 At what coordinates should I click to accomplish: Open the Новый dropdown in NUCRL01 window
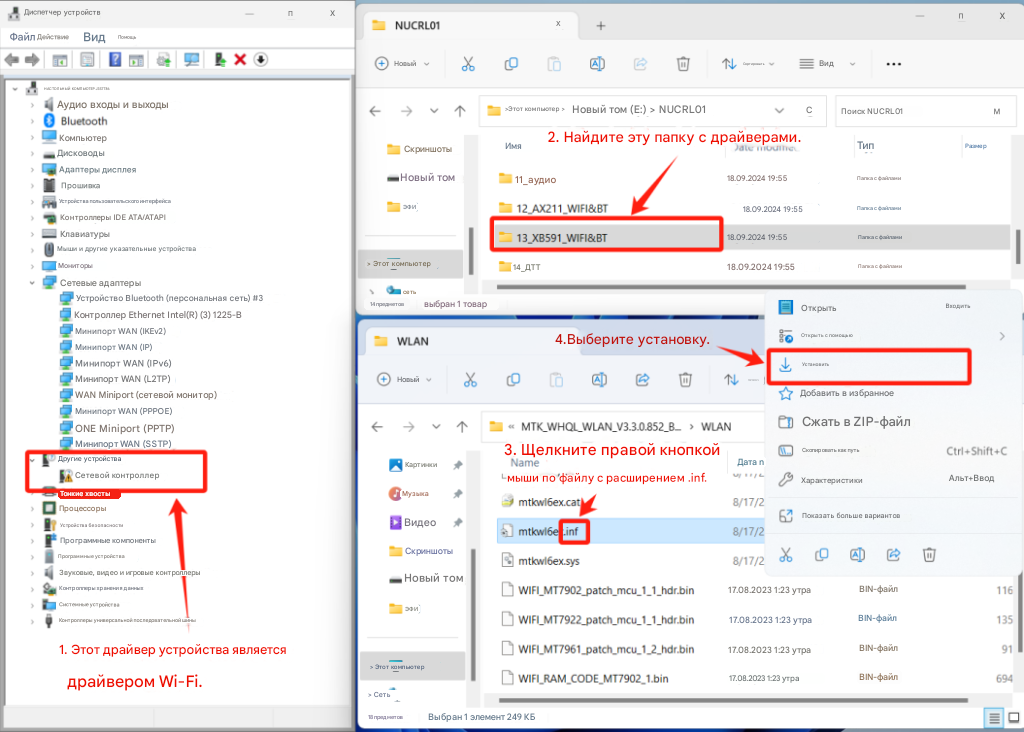(x=402, y=64)
